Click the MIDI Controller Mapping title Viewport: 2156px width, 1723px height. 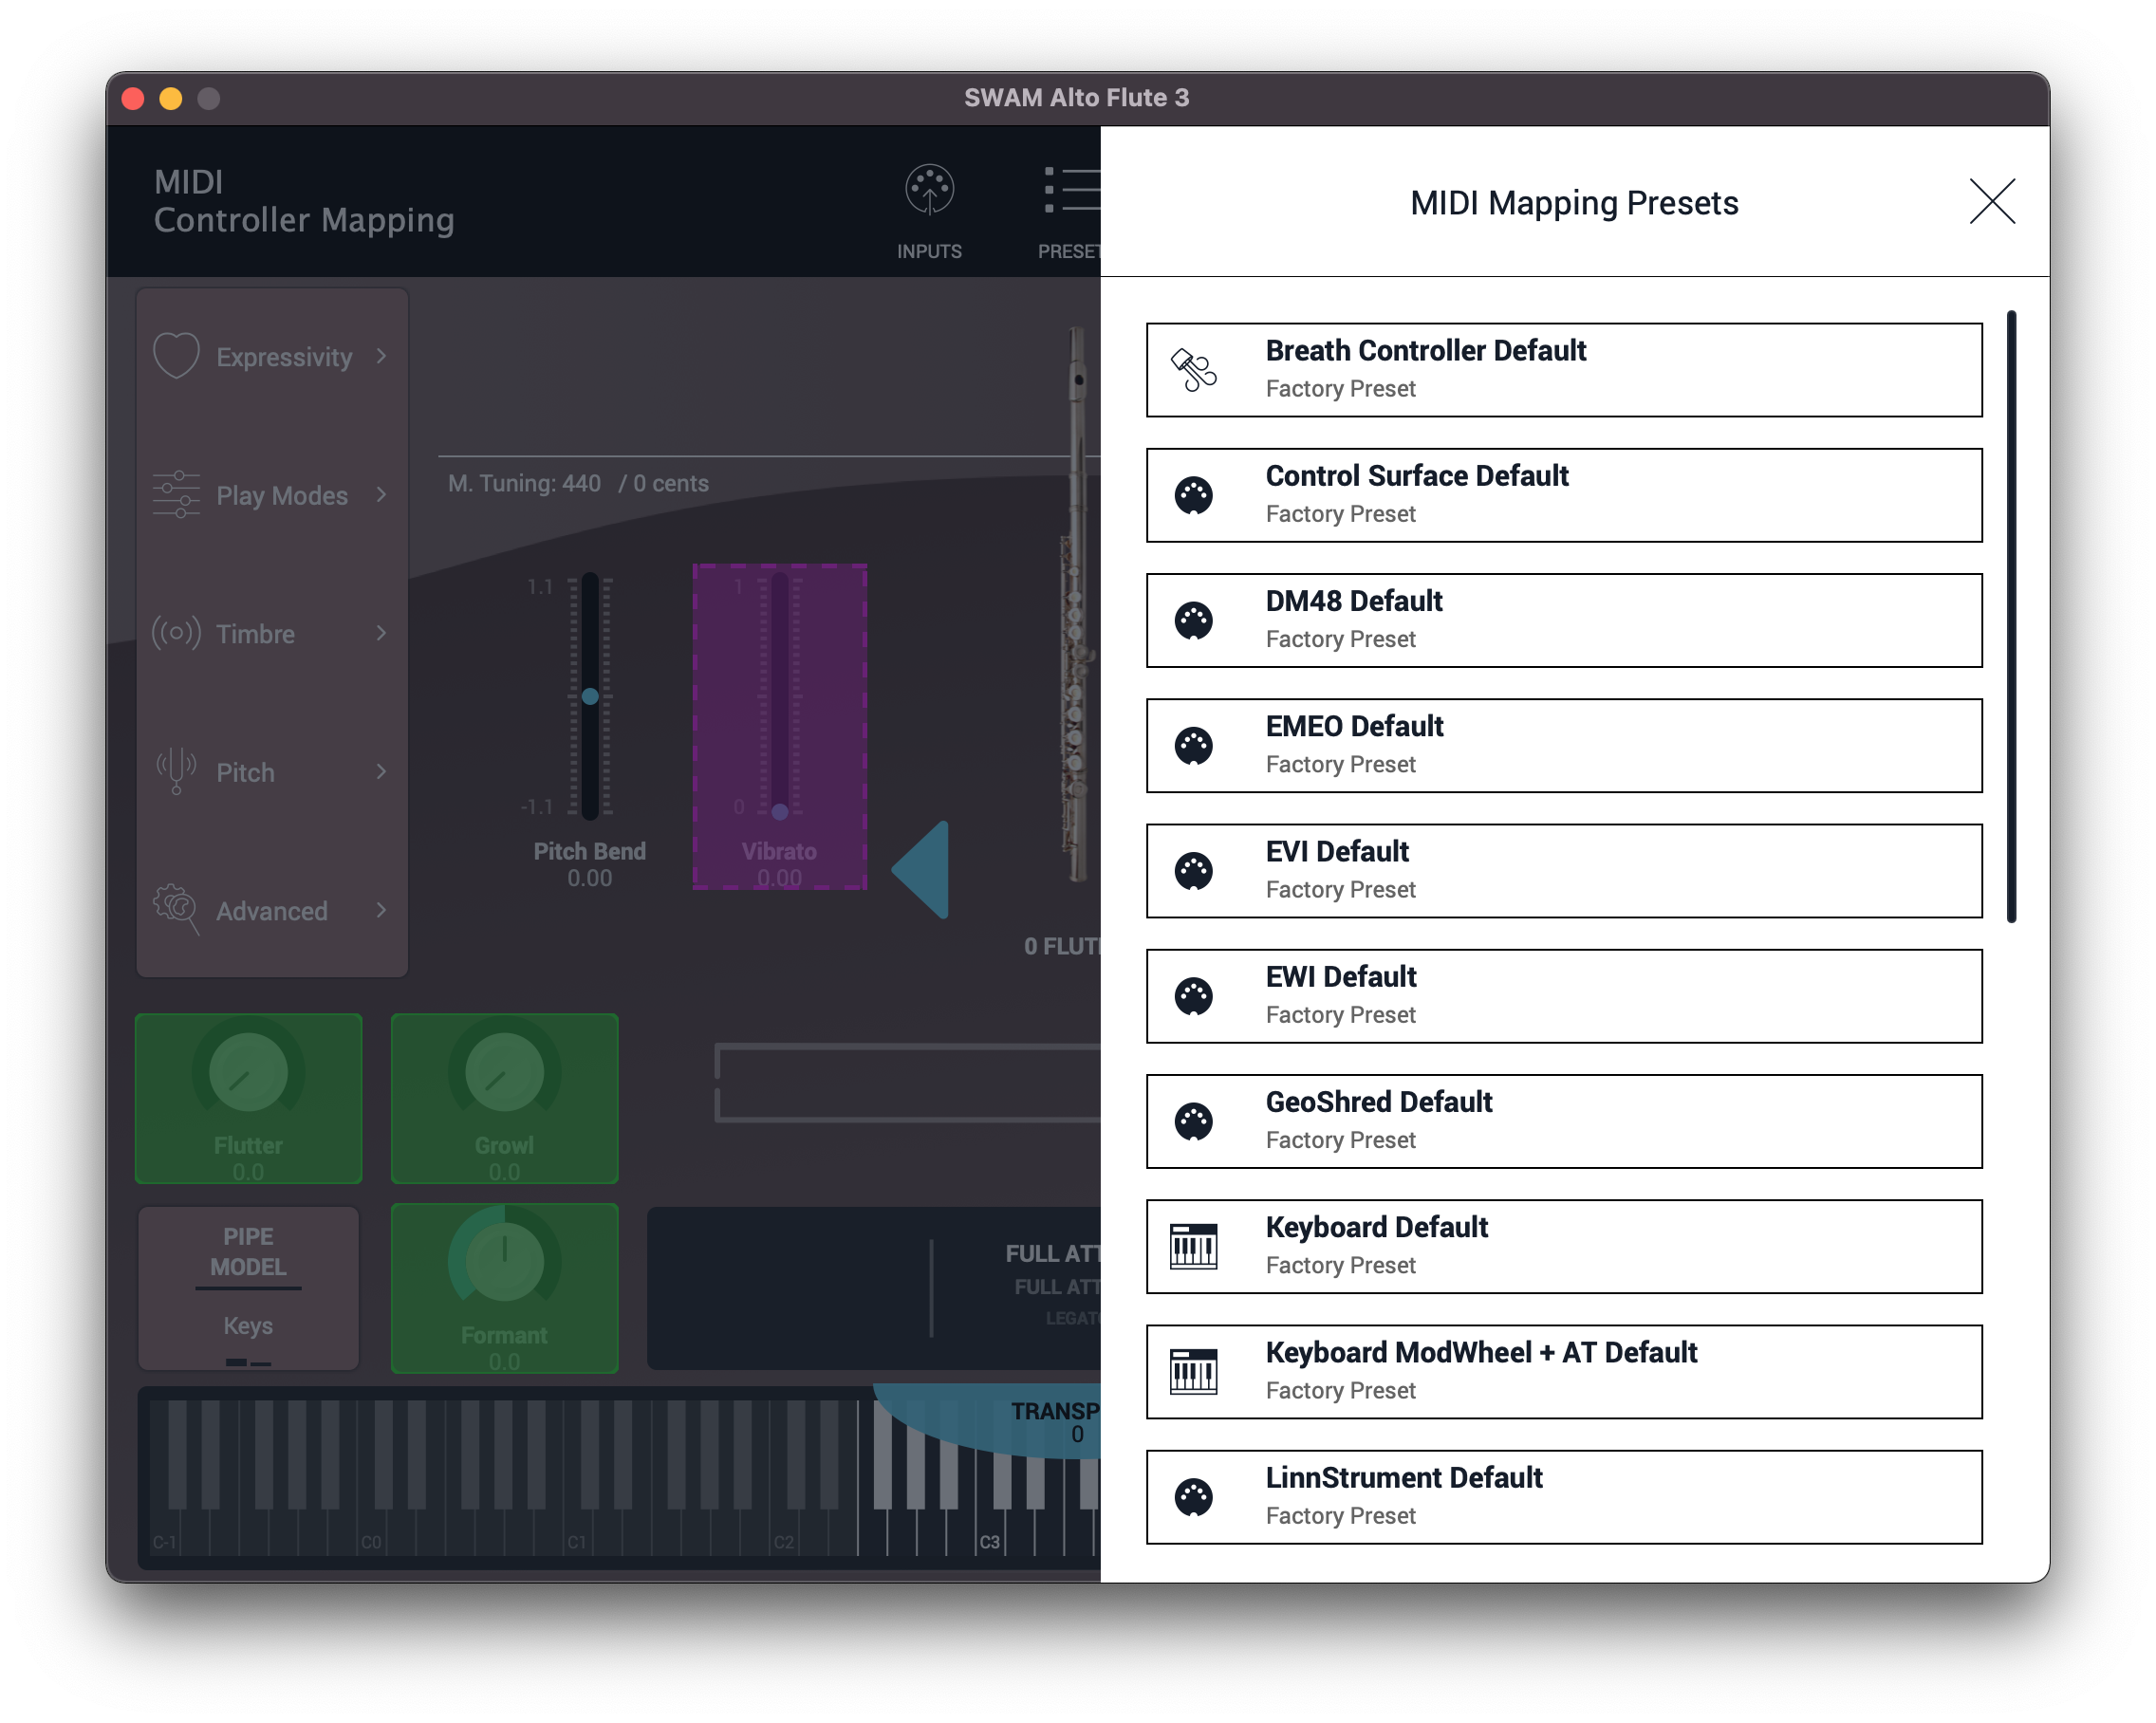(x=304, y=201)
